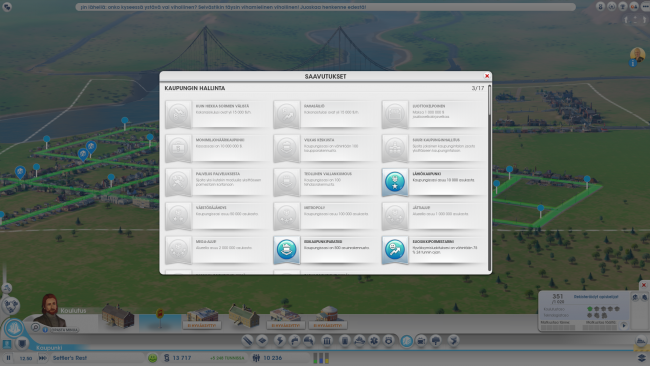
Task: Open the health services menu icon
Action: [x=374, y=341]
